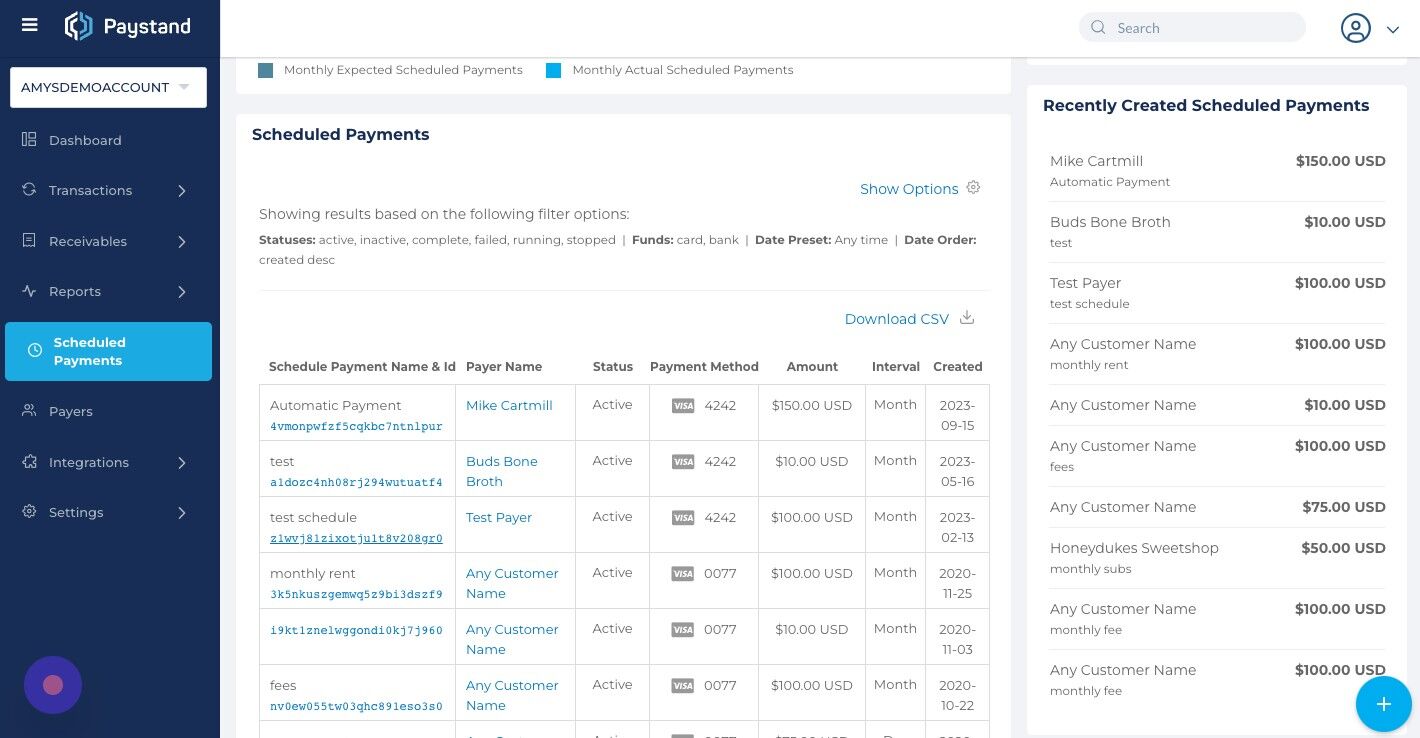Click the Paystand logo
The height and width of the screenshot is (738, 1420).
point(127,27)
